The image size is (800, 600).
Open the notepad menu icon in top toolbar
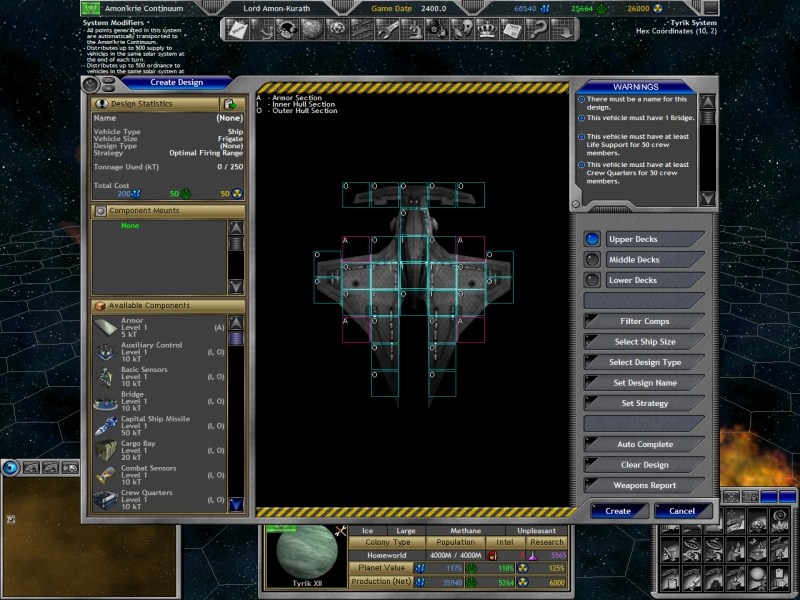pyautogui.click(x=236, y=30)
